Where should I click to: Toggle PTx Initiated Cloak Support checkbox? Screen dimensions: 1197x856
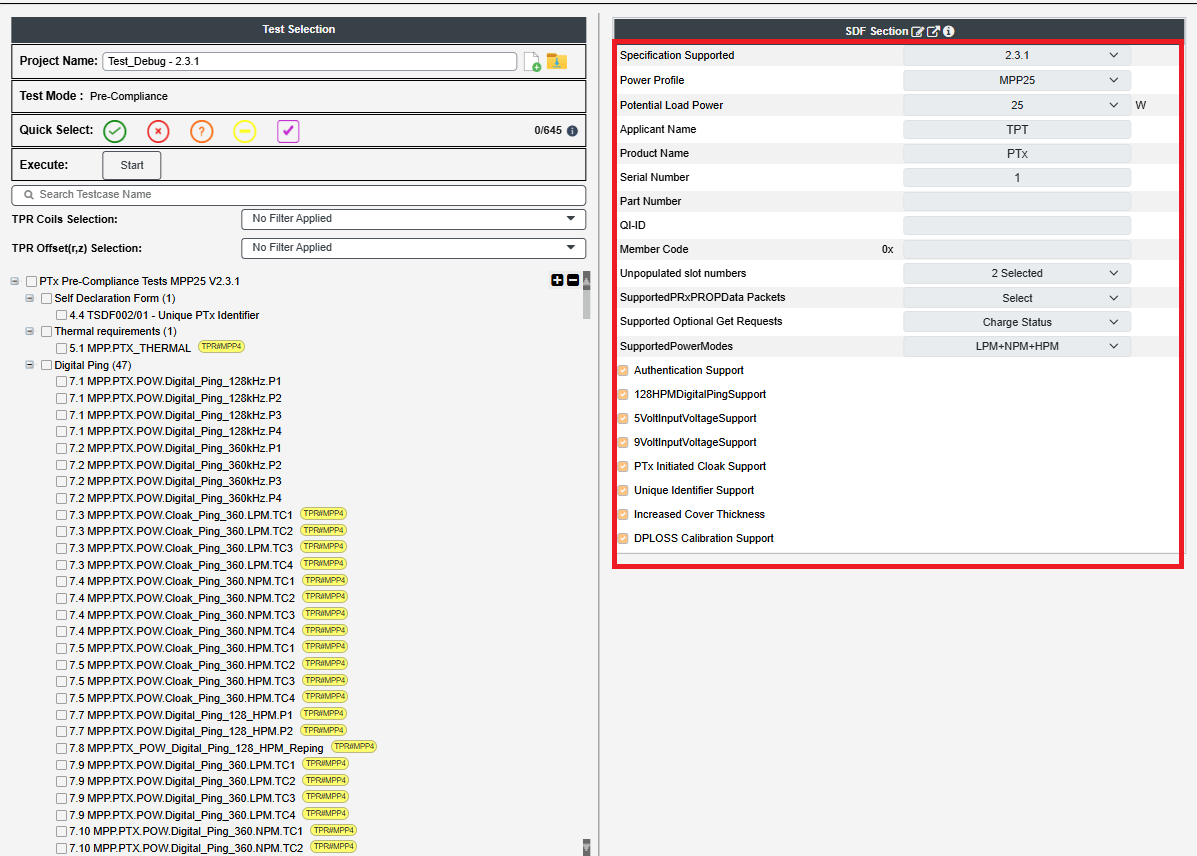(x=623, y=467)
